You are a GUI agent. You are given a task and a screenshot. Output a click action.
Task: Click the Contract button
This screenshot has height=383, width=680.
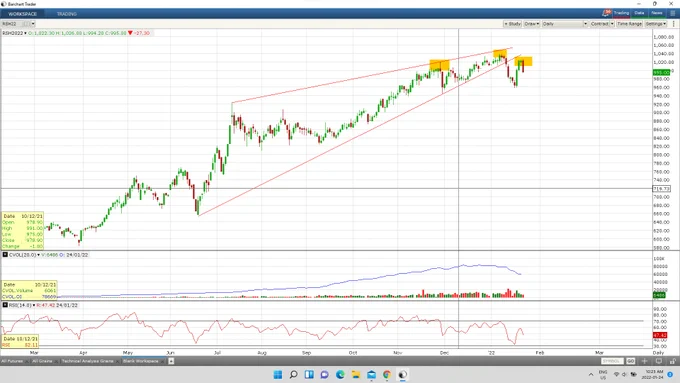[599, 24]
